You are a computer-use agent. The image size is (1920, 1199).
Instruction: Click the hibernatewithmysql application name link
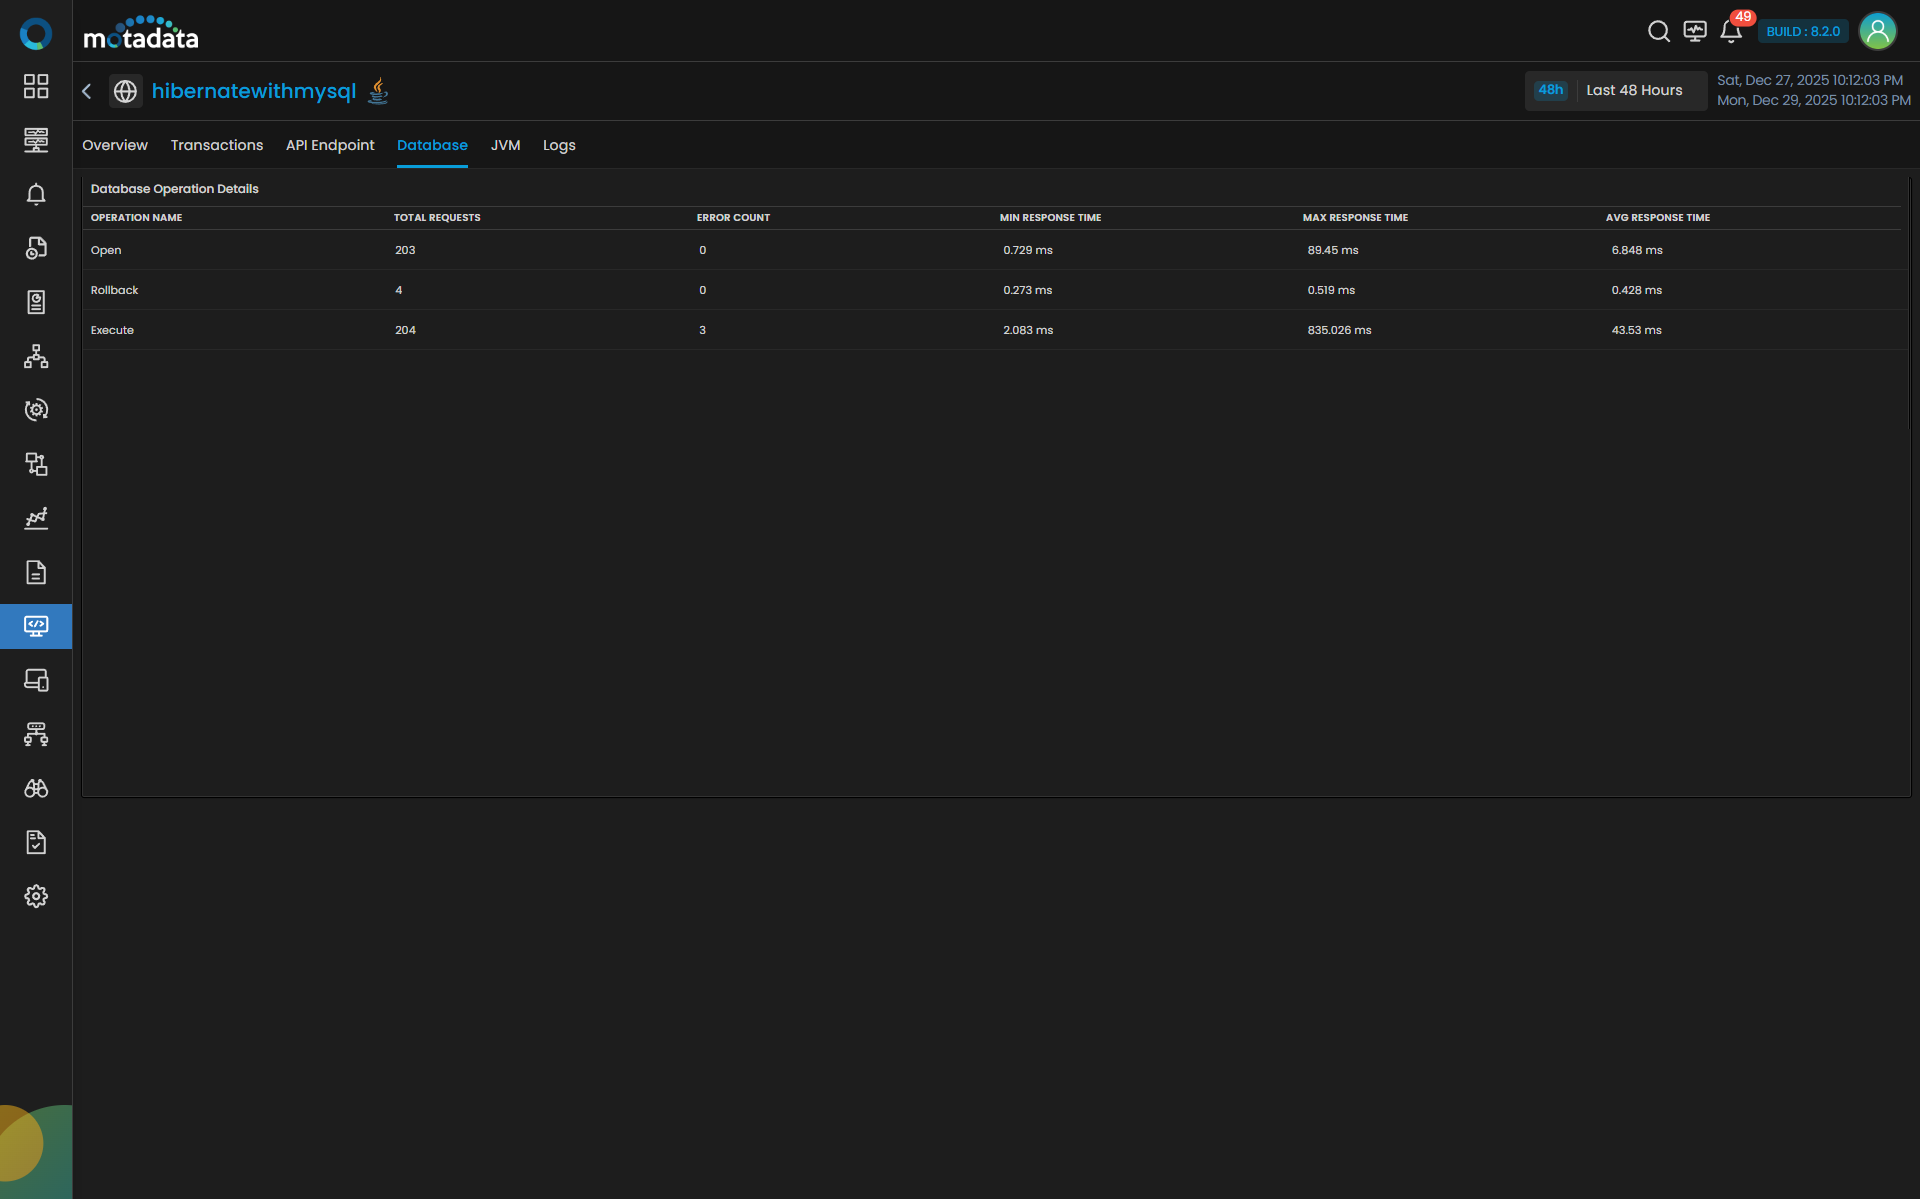point(254,92)
